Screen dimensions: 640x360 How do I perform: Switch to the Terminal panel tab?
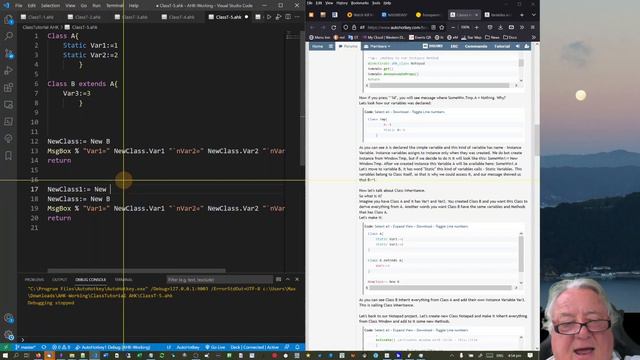123,280
